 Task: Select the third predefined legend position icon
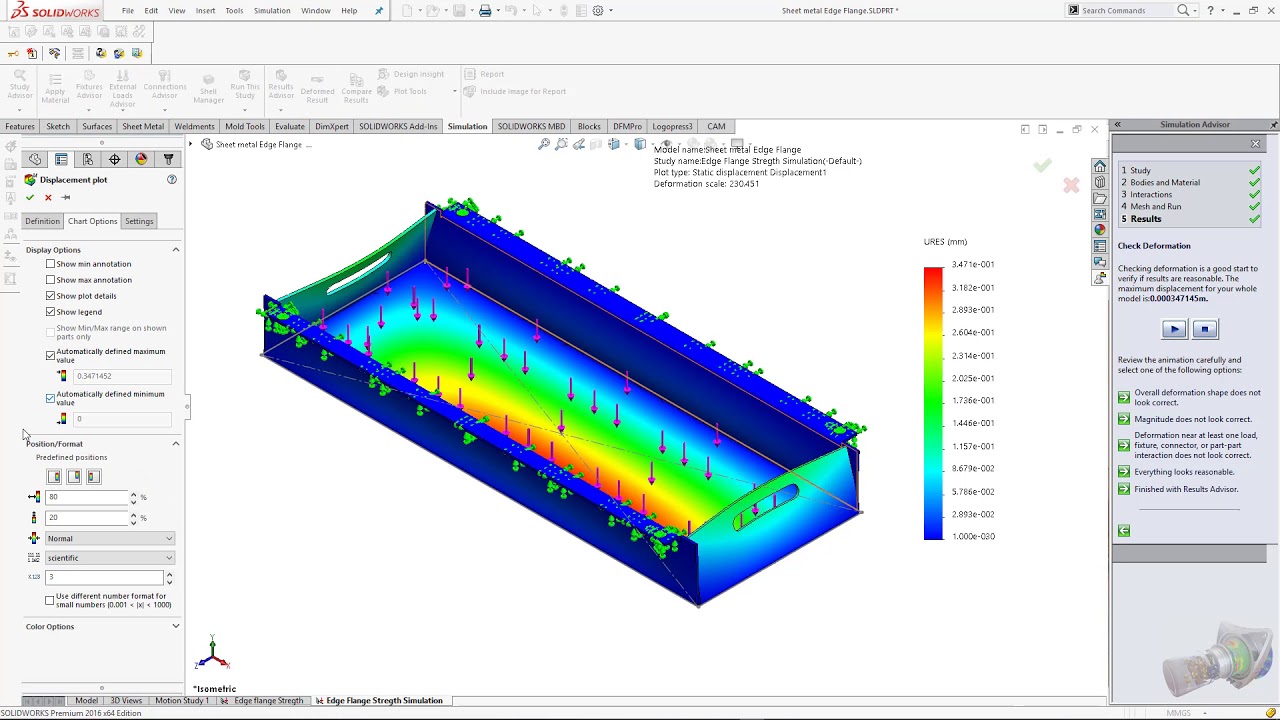tap(94, 476)
